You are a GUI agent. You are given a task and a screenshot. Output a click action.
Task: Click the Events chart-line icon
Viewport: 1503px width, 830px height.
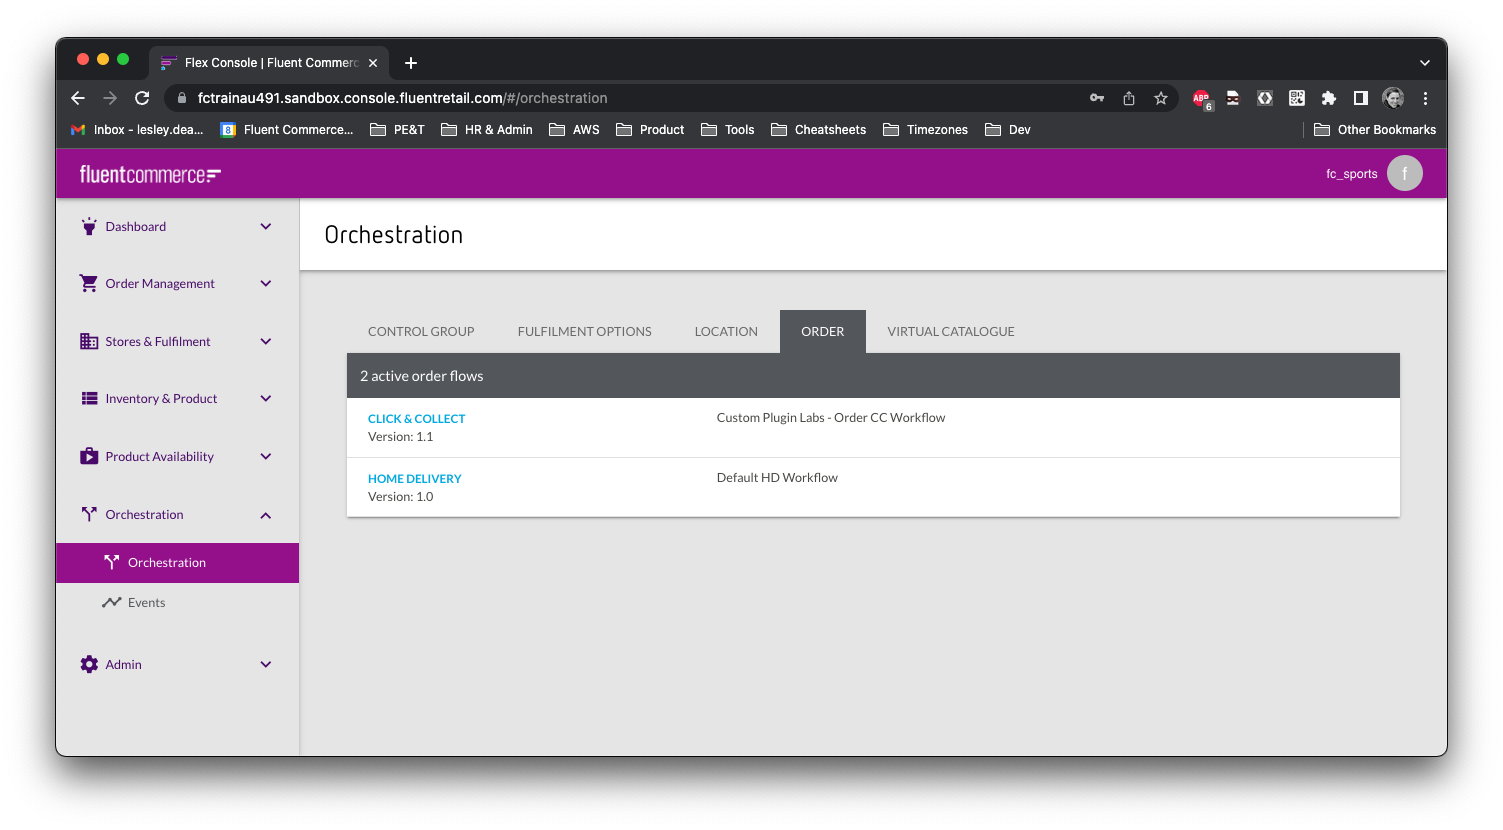[111, 602]
